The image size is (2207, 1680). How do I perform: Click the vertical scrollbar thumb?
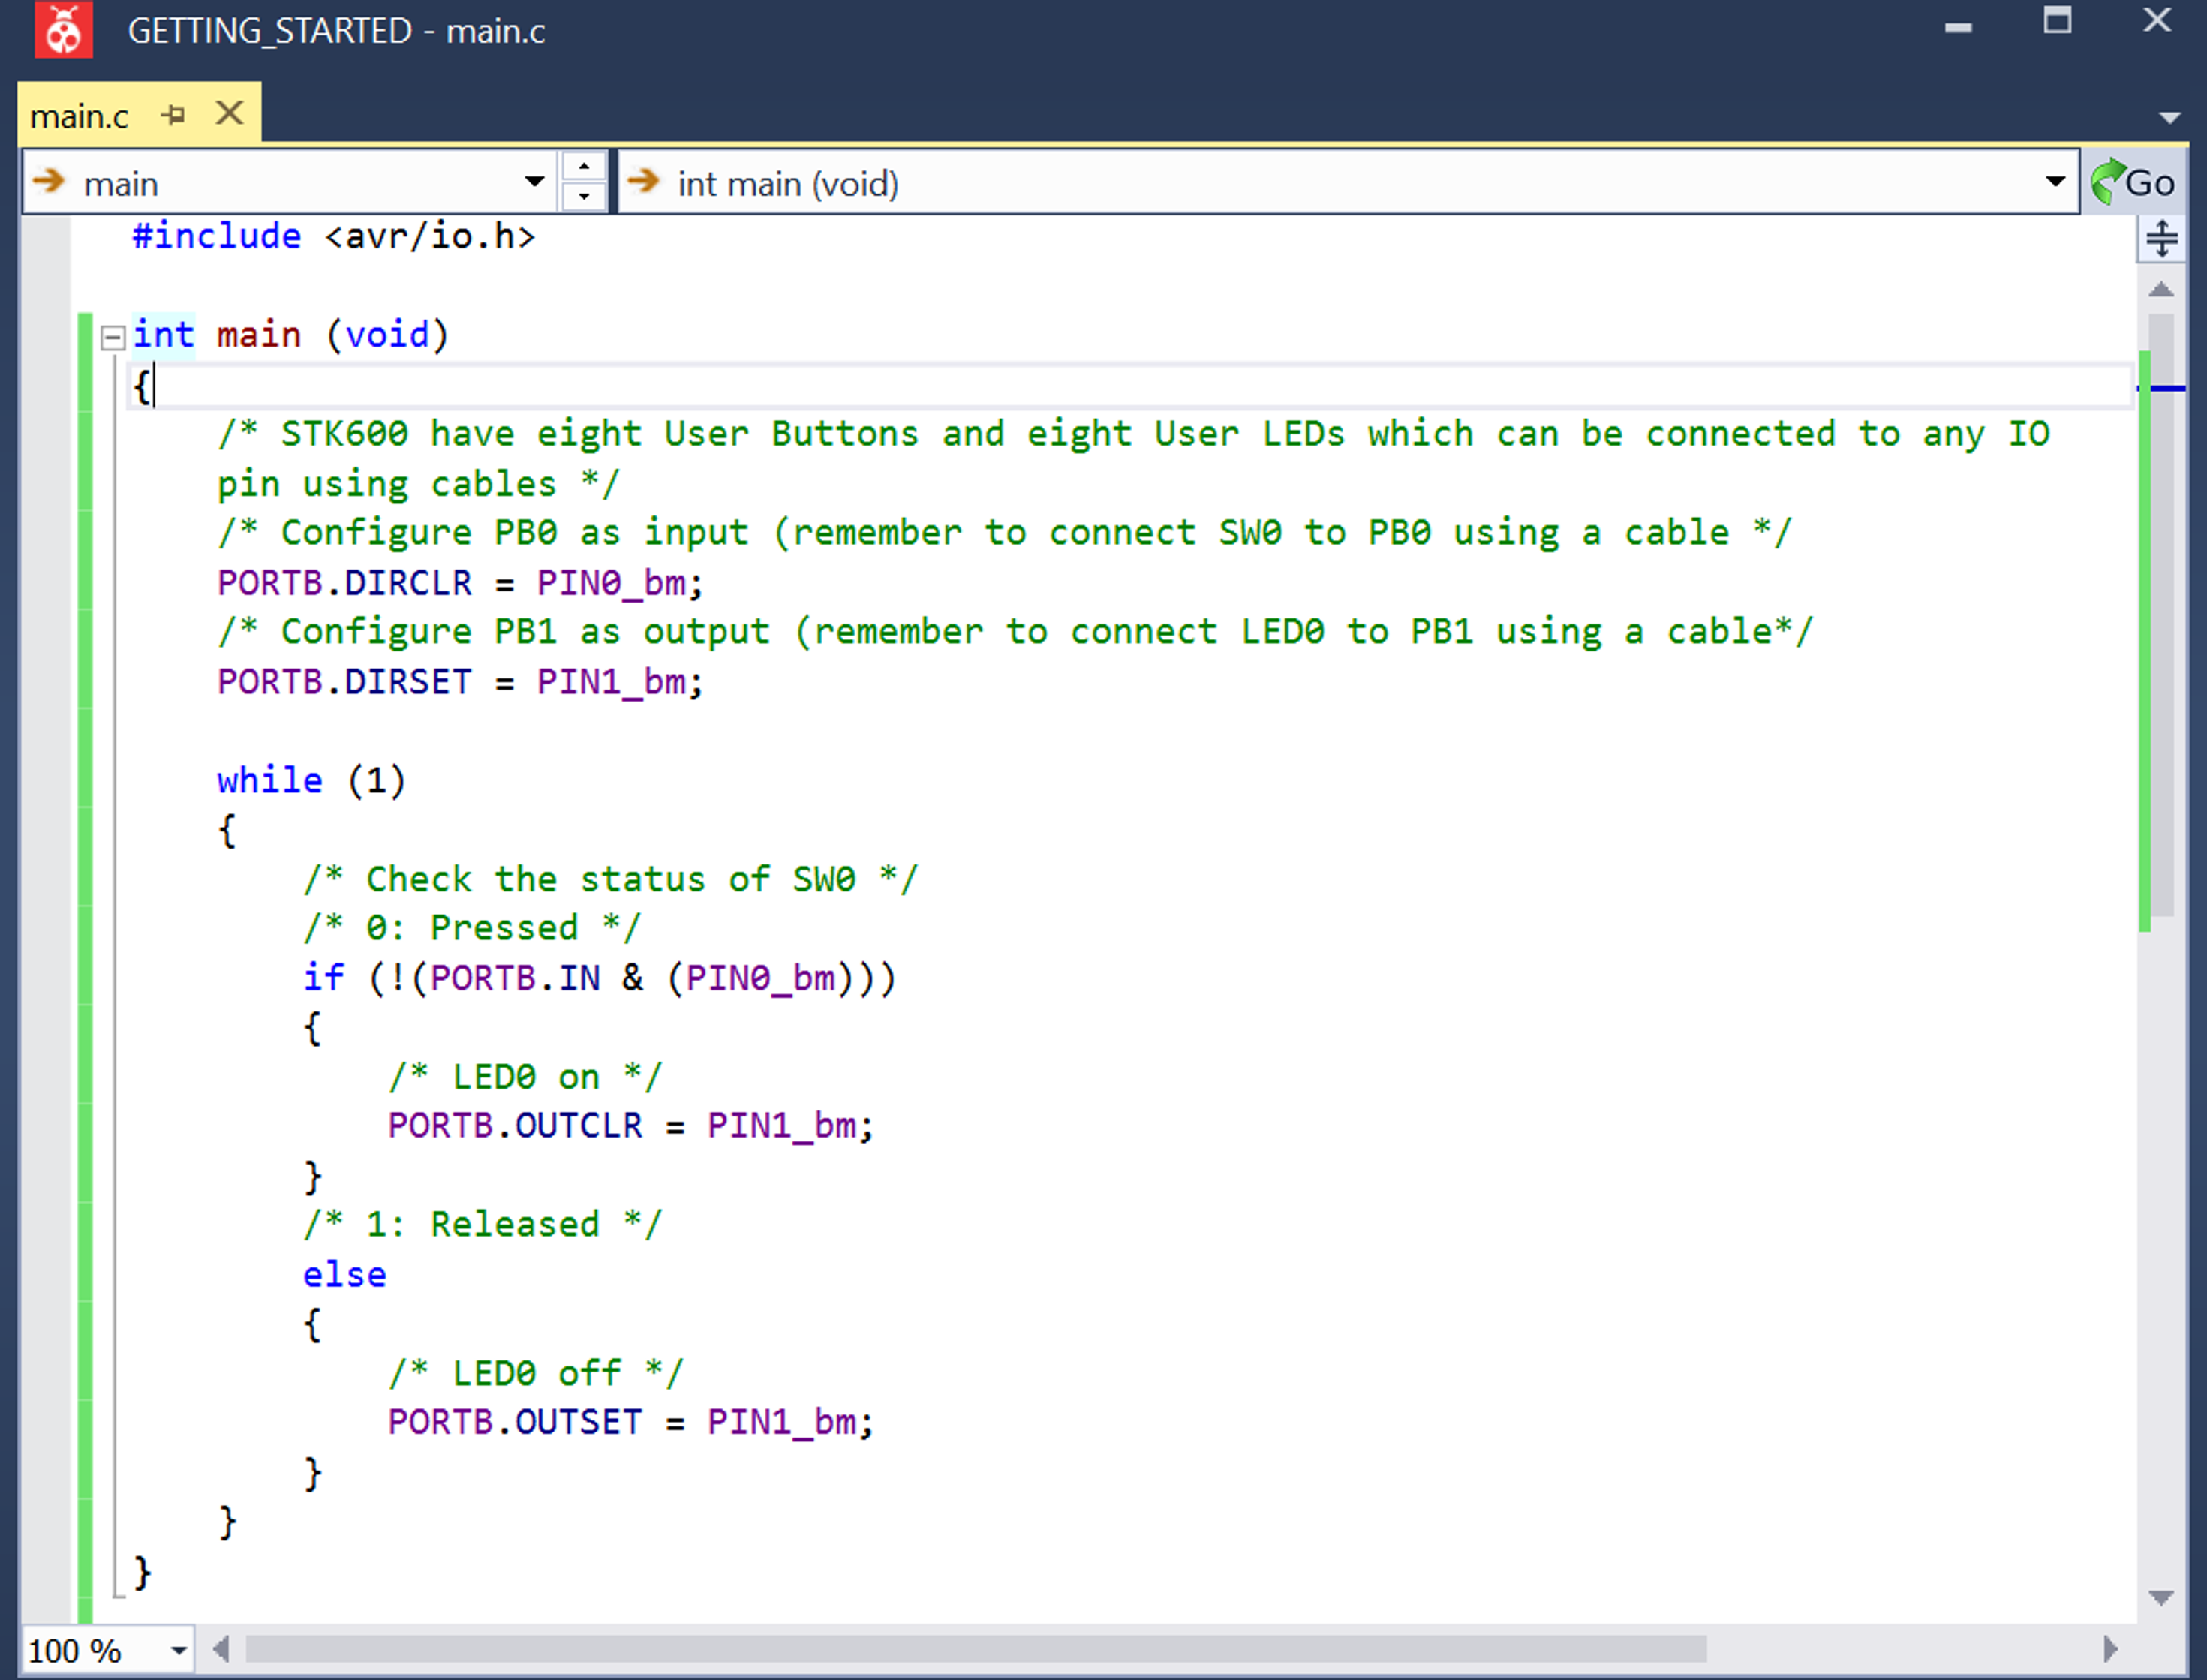pos(2162,615)
